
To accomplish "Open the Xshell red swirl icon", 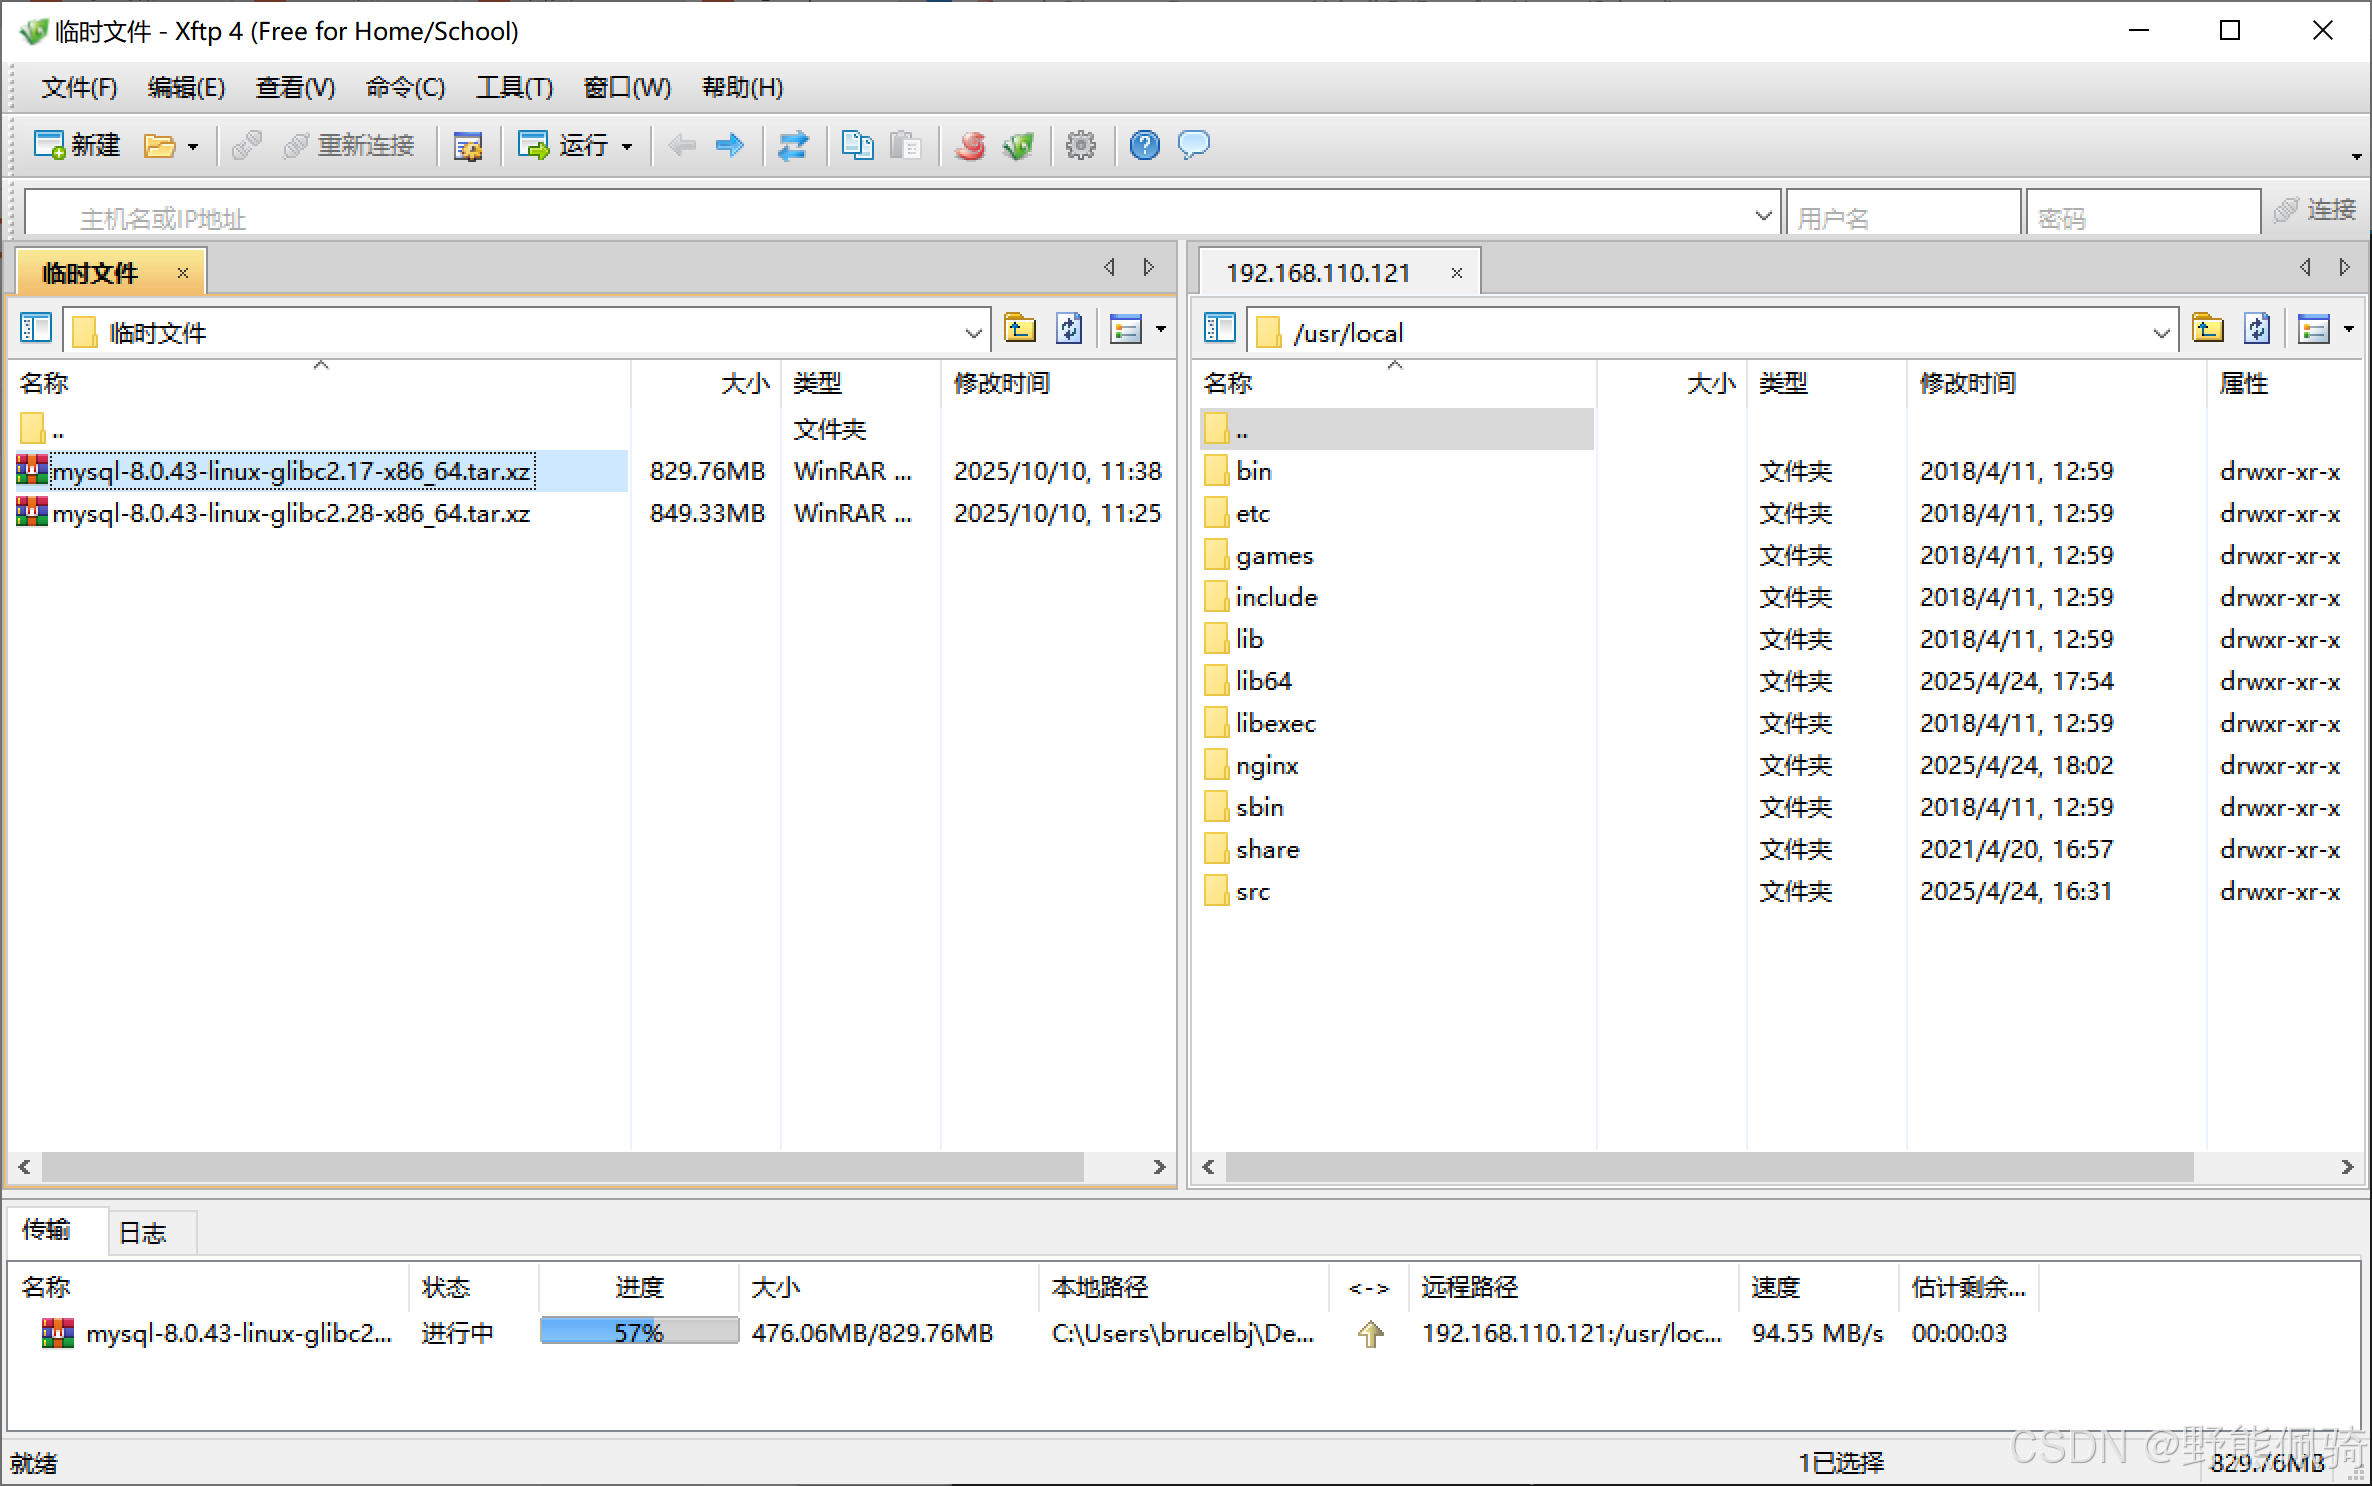I will pos(969,146).
